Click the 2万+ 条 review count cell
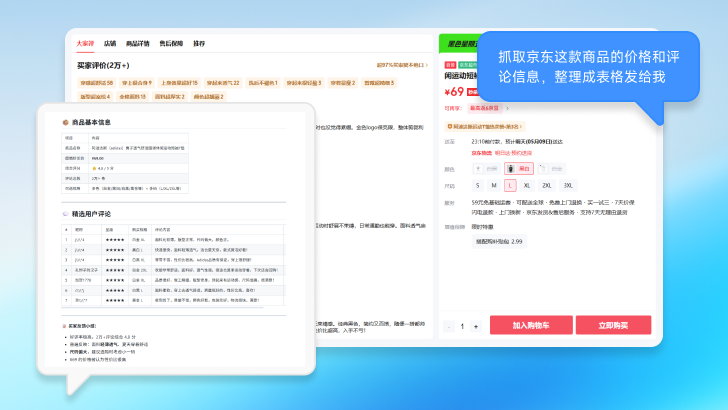The width and height of the screenshot is (728, 410). tap(138, 178)
